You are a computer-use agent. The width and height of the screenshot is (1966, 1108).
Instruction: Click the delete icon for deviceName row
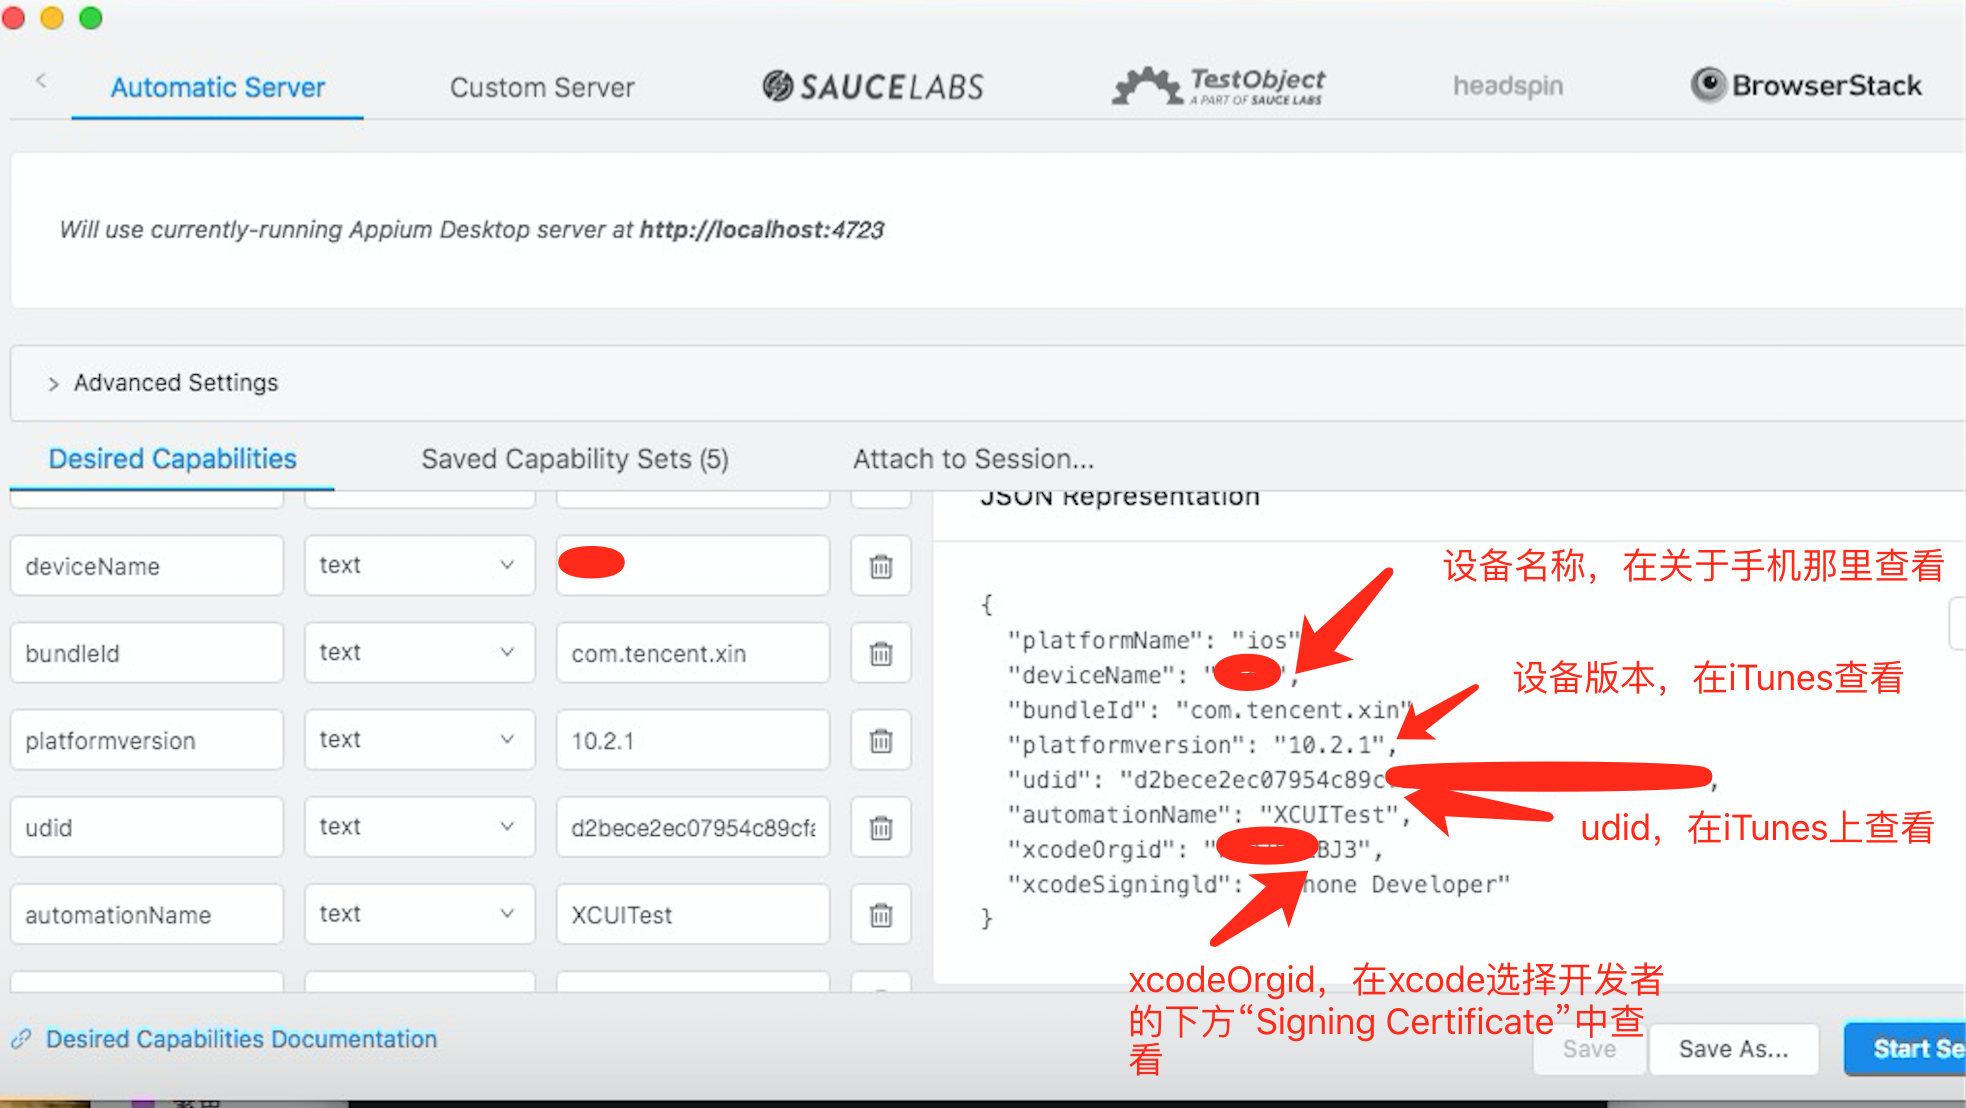tap(882, 565)
